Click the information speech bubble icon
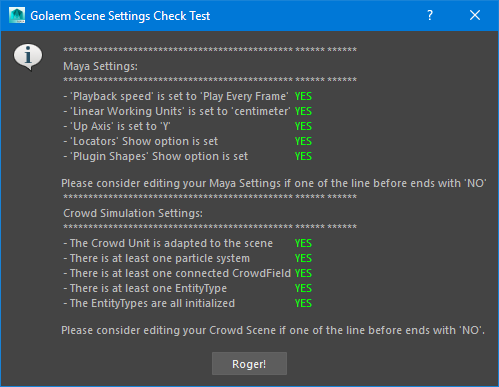This screenshot has height=387, width=499. [28, 57]
